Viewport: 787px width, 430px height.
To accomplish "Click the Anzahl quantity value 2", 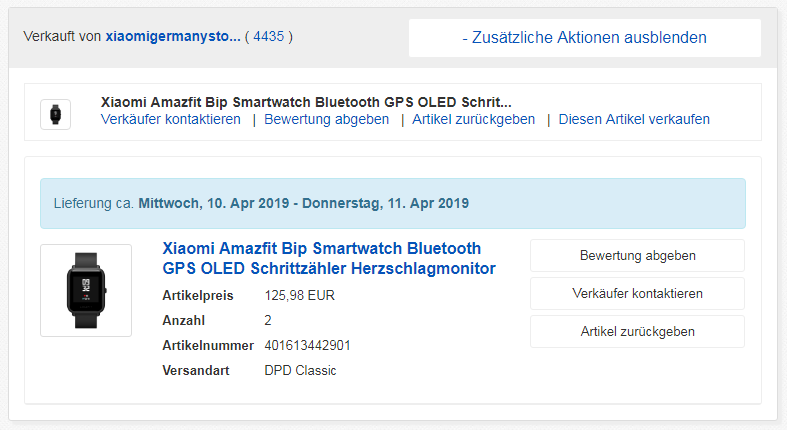I will click(x=268, y=320).
